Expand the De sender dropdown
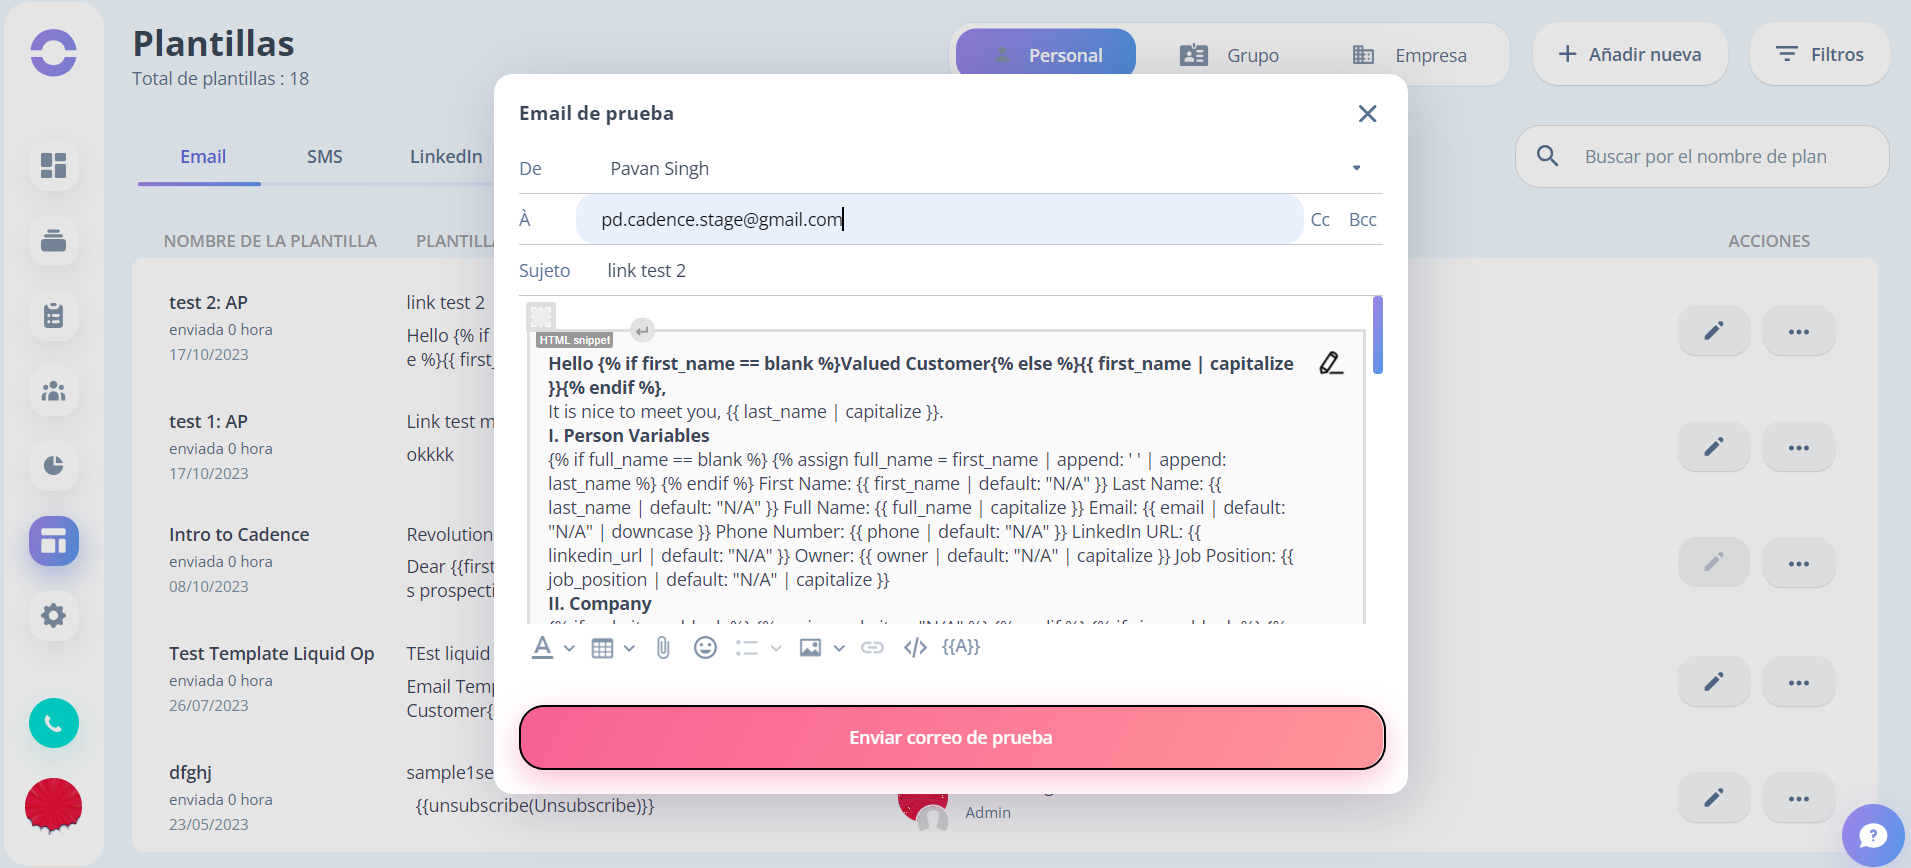The width and height of the screenshot is (1911, 868). click(x=1357, y=168)
